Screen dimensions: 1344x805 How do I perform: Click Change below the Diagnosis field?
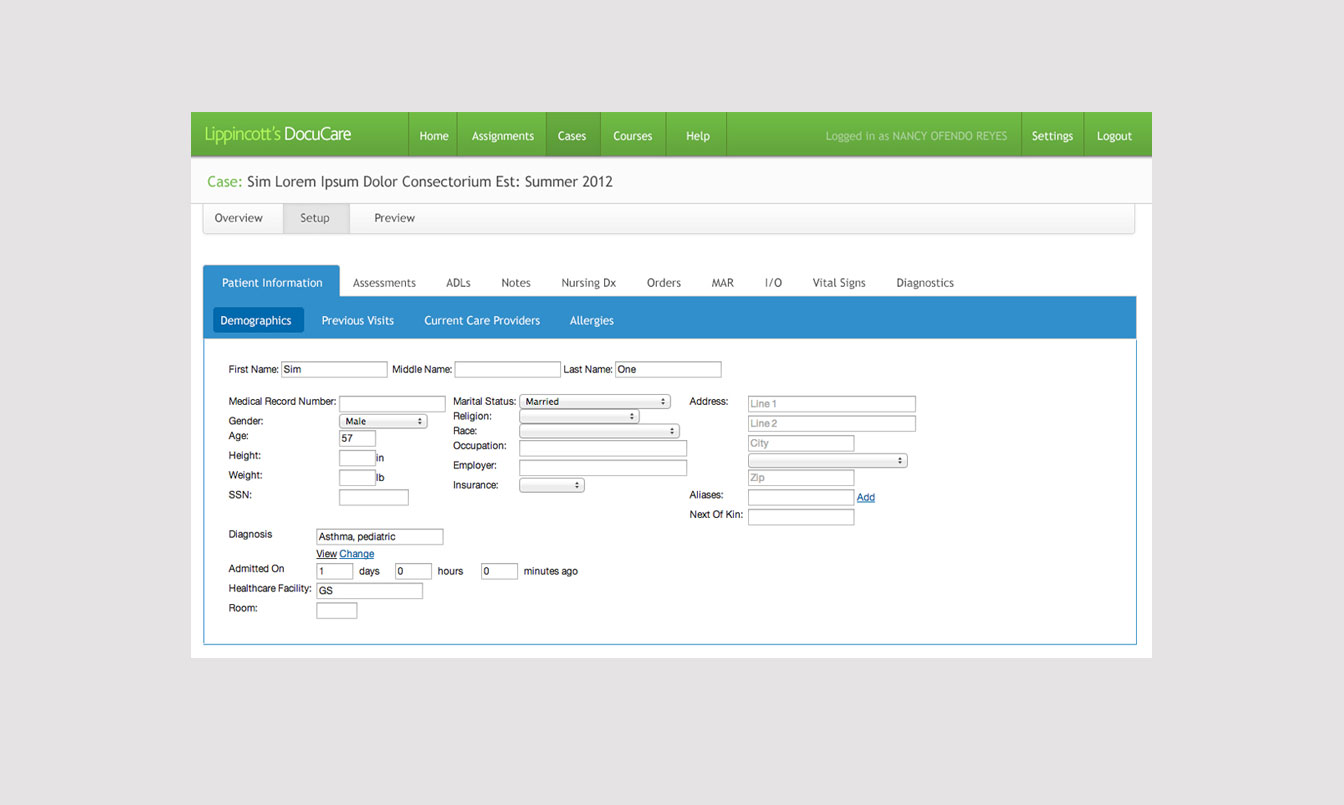(356, 553)
